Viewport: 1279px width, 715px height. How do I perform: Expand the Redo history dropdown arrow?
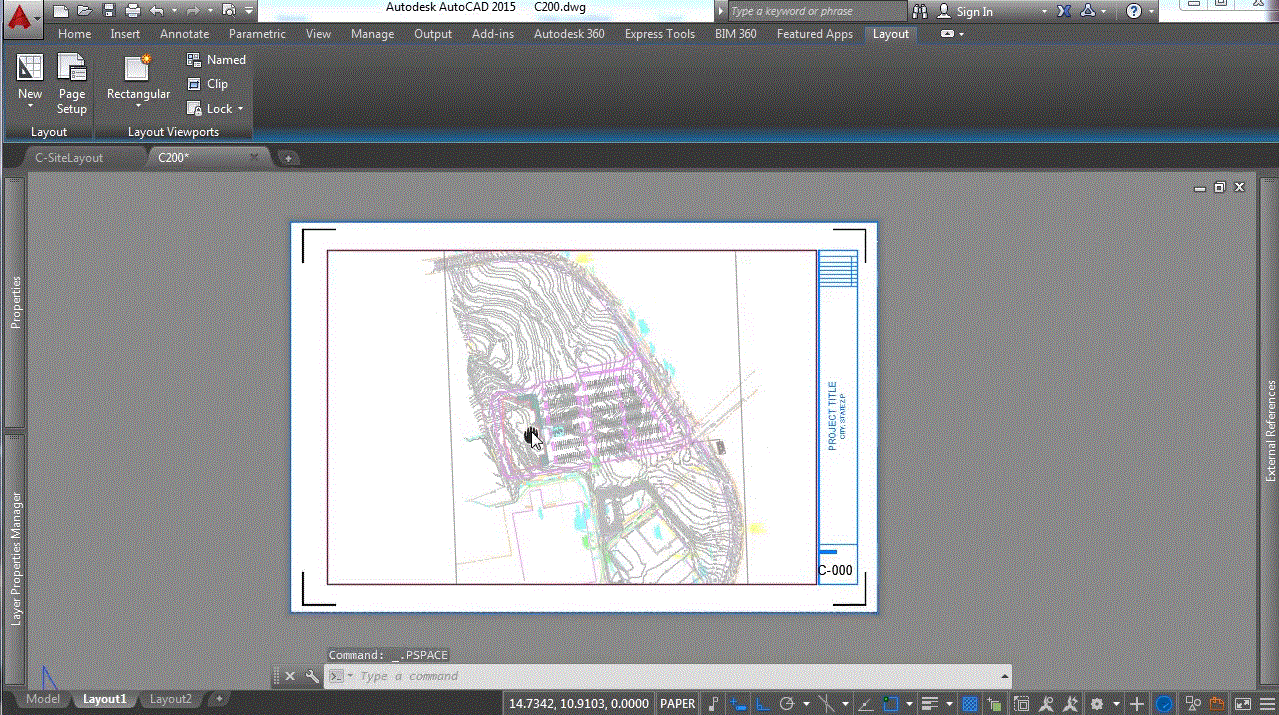point(210,11)
